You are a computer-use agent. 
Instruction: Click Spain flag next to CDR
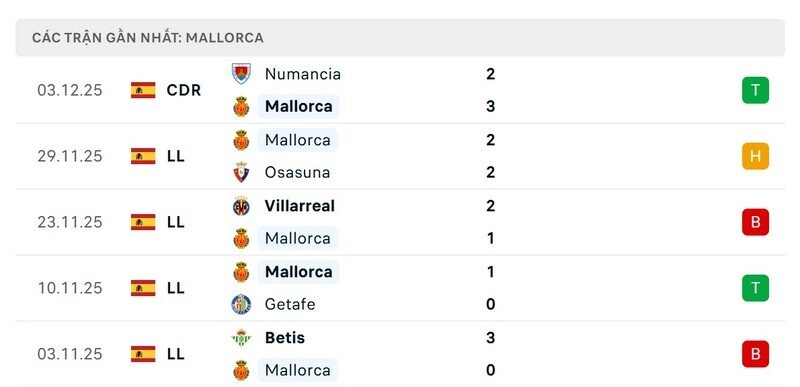pyautogui.click(x=143, y=90)
